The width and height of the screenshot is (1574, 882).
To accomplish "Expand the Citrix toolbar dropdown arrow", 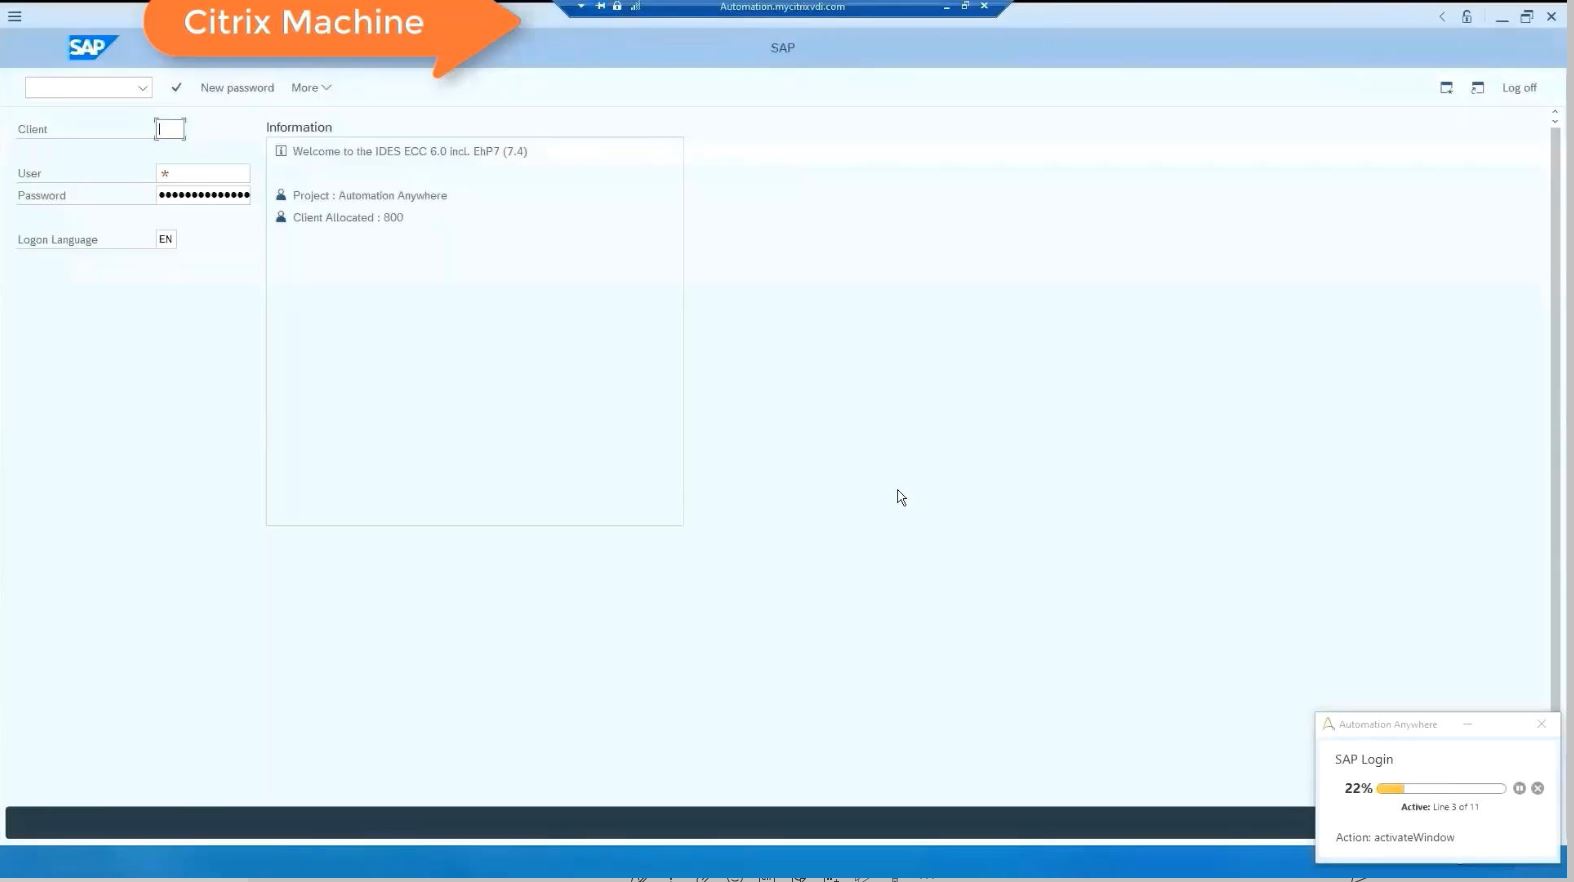I will (581, 6).
